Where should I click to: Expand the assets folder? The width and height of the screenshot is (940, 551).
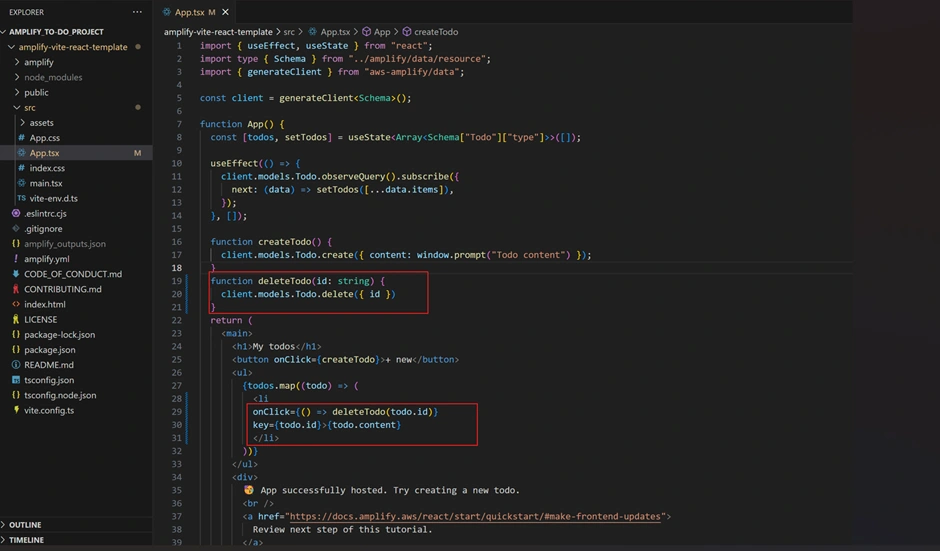23,122
